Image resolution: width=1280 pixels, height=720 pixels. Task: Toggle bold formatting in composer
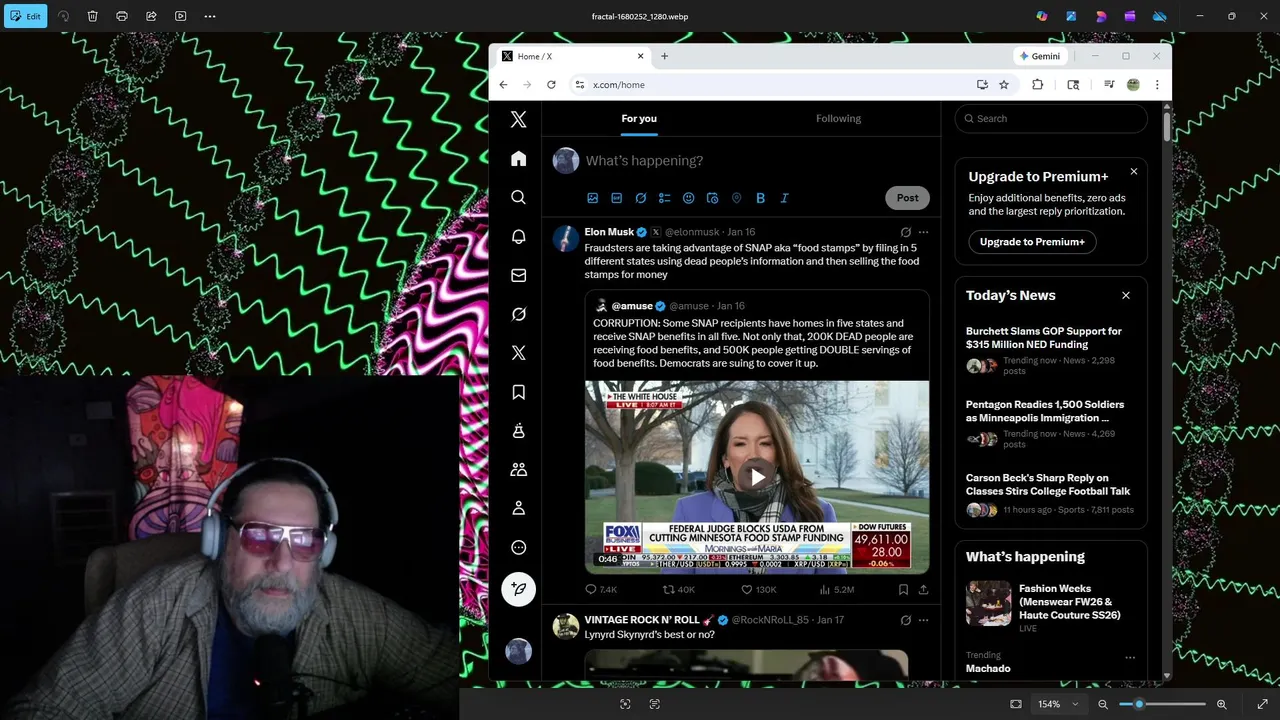point(760,198)
